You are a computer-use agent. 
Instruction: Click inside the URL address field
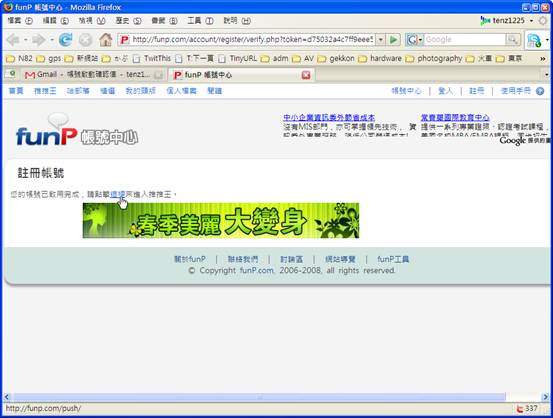tap(252, 40)
